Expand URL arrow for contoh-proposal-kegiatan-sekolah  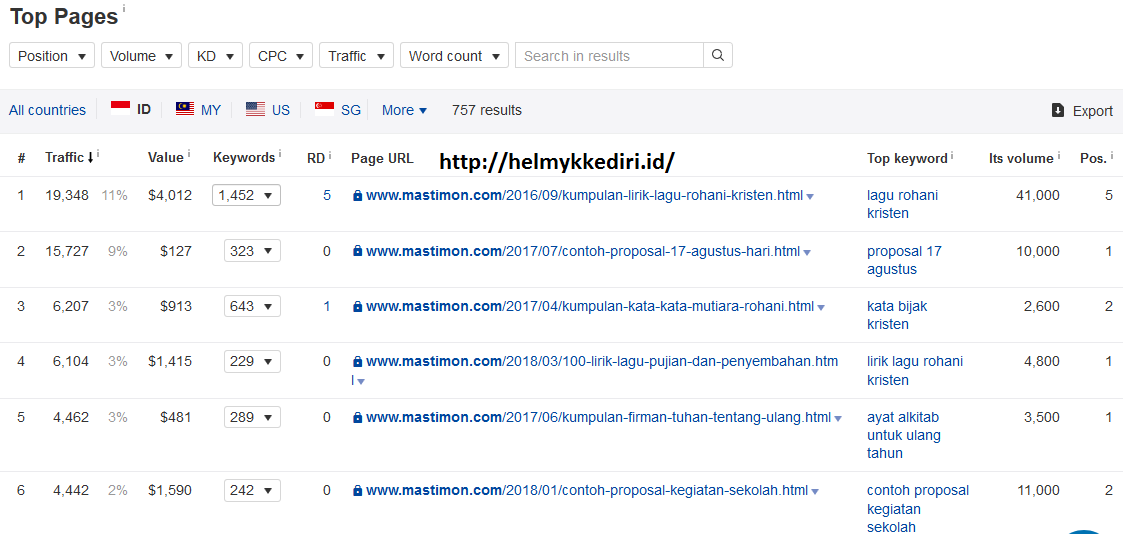click(816, 492)
